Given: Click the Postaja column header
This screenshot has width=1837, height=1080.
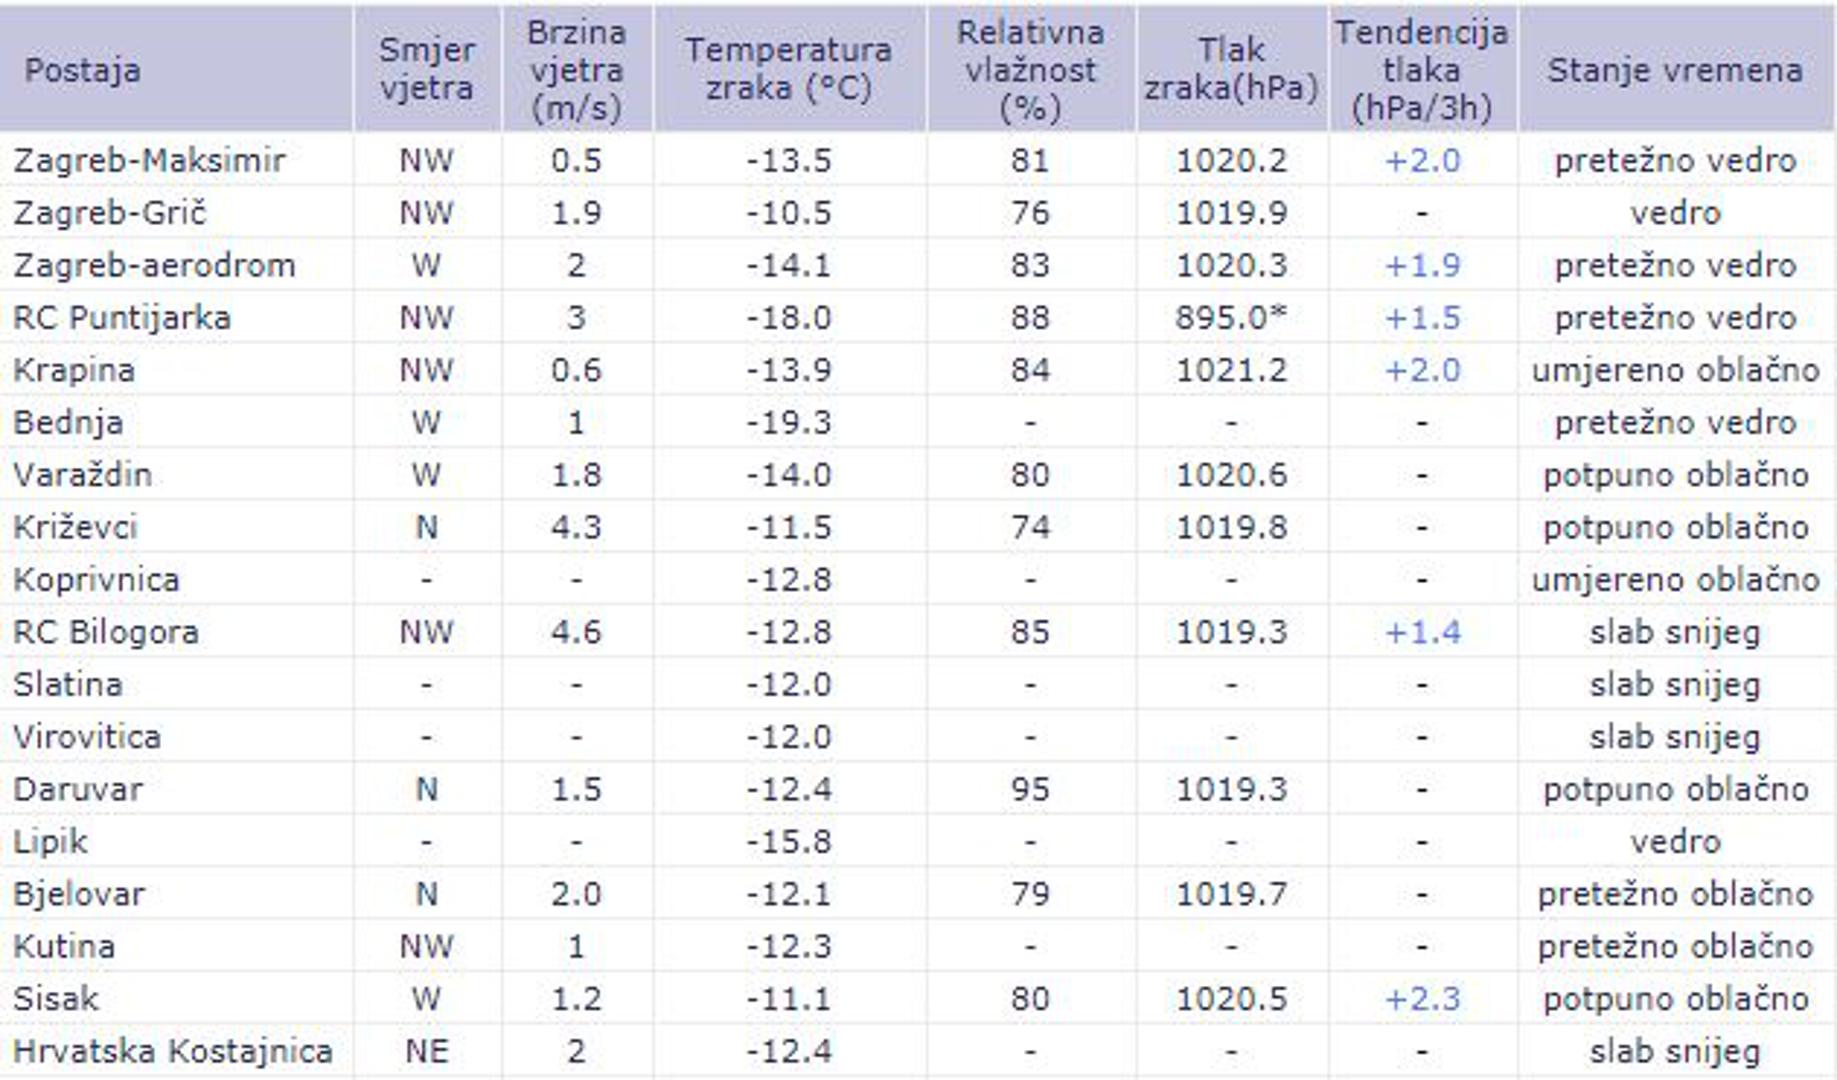Looking at the screenshot, I should [82, 70].
